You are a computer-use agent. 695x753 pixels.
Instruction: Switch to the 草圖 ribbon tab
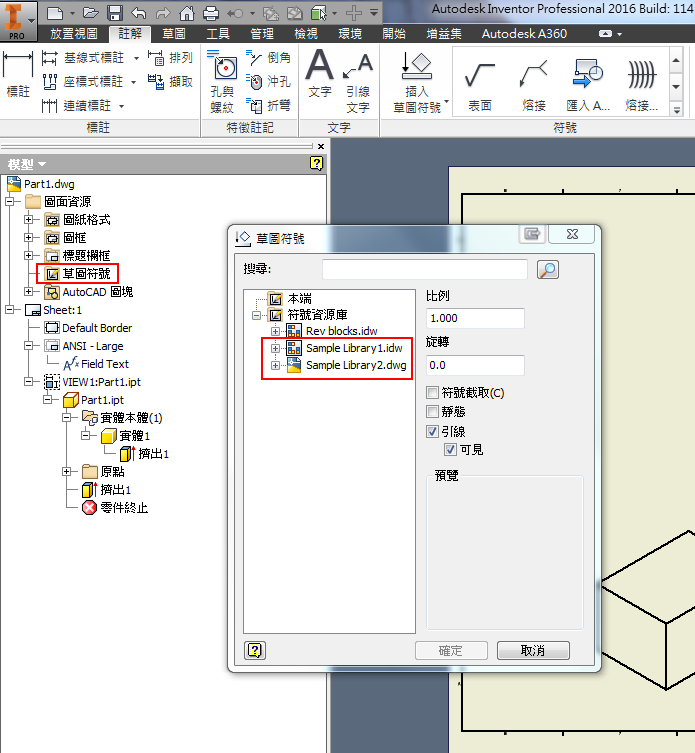click(x=174, y=34)
